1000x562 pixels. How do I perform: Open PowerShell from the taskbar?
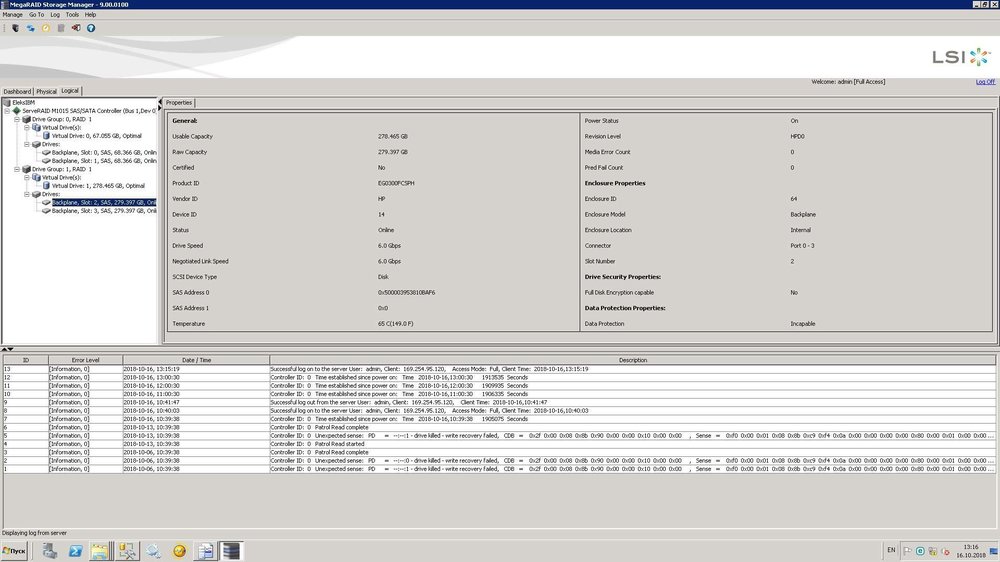(74, 550)
